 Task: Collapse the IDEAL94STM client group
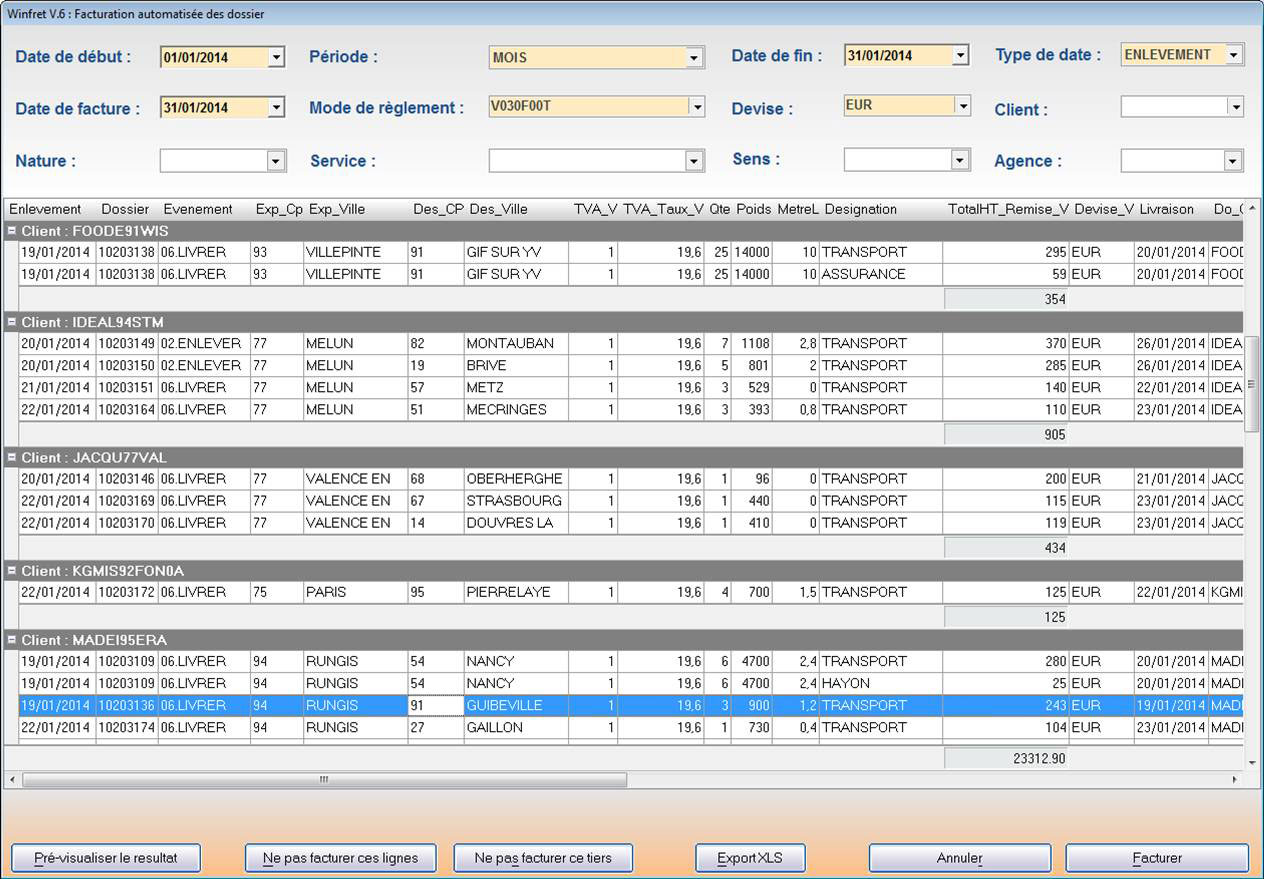[12, 322]
